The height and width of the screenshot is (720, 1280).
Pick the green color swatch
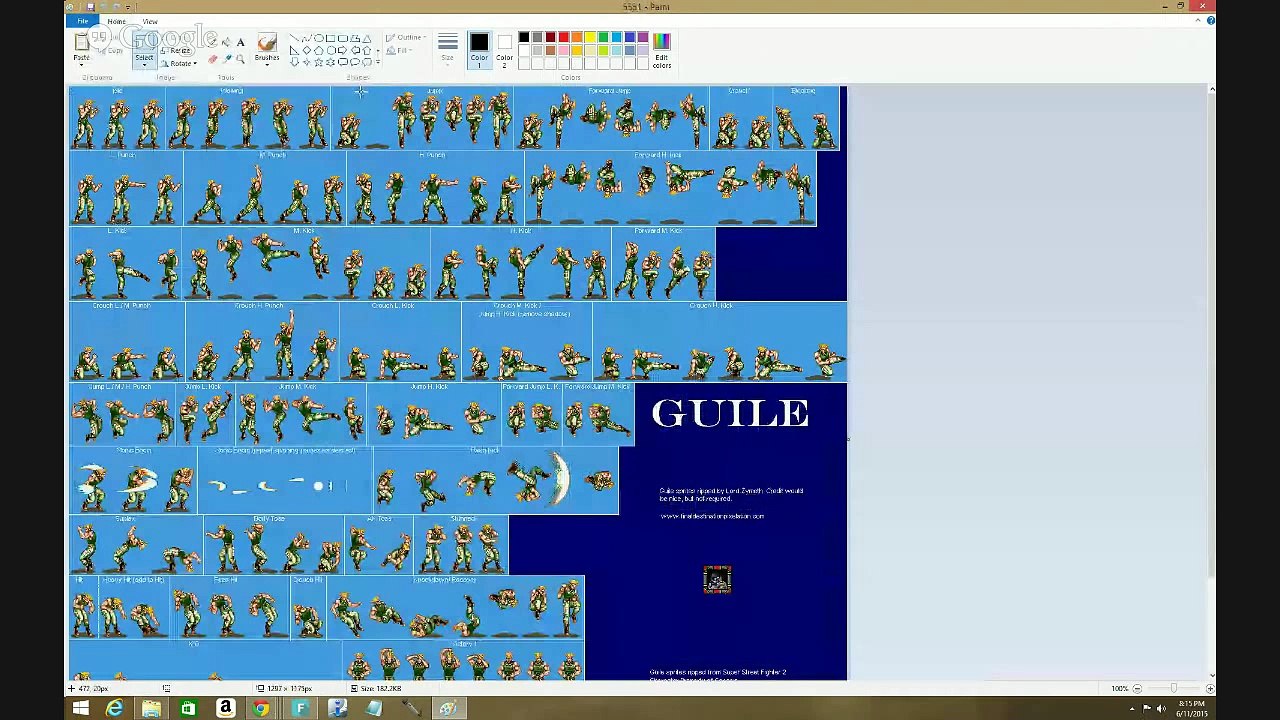pos(603,37)
